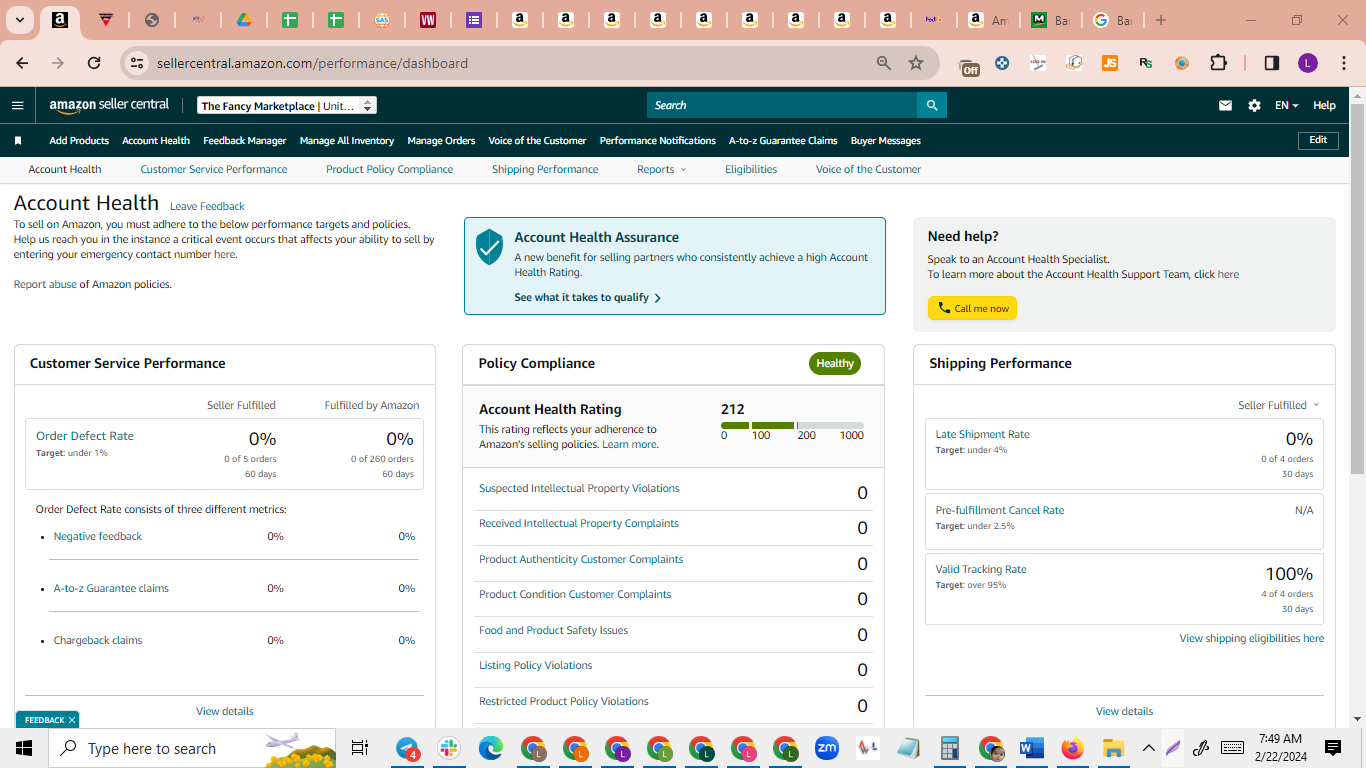Click the Leave Feedback link
Image resolution: width=1366 pixels, height=768 pixels.
coord(207,206)
